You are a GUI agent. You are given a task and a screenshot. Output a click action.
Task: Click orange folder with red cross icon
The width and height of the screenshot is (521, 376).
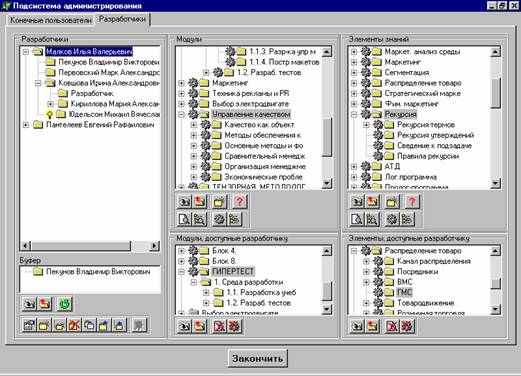pyautogui.click(x=74, y=325)
